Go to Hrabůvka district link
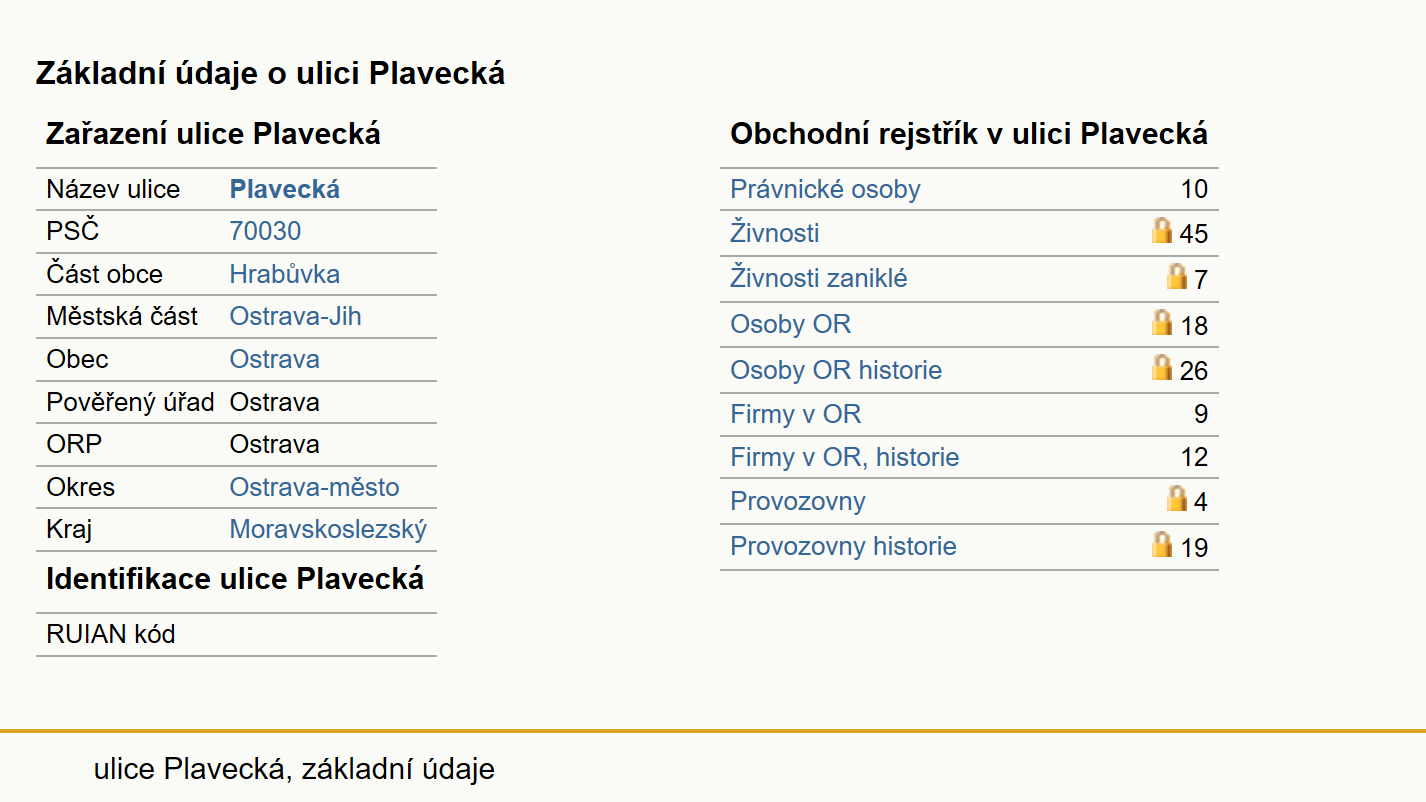Viewport: 1426px width, 802px height. (285, 274)
